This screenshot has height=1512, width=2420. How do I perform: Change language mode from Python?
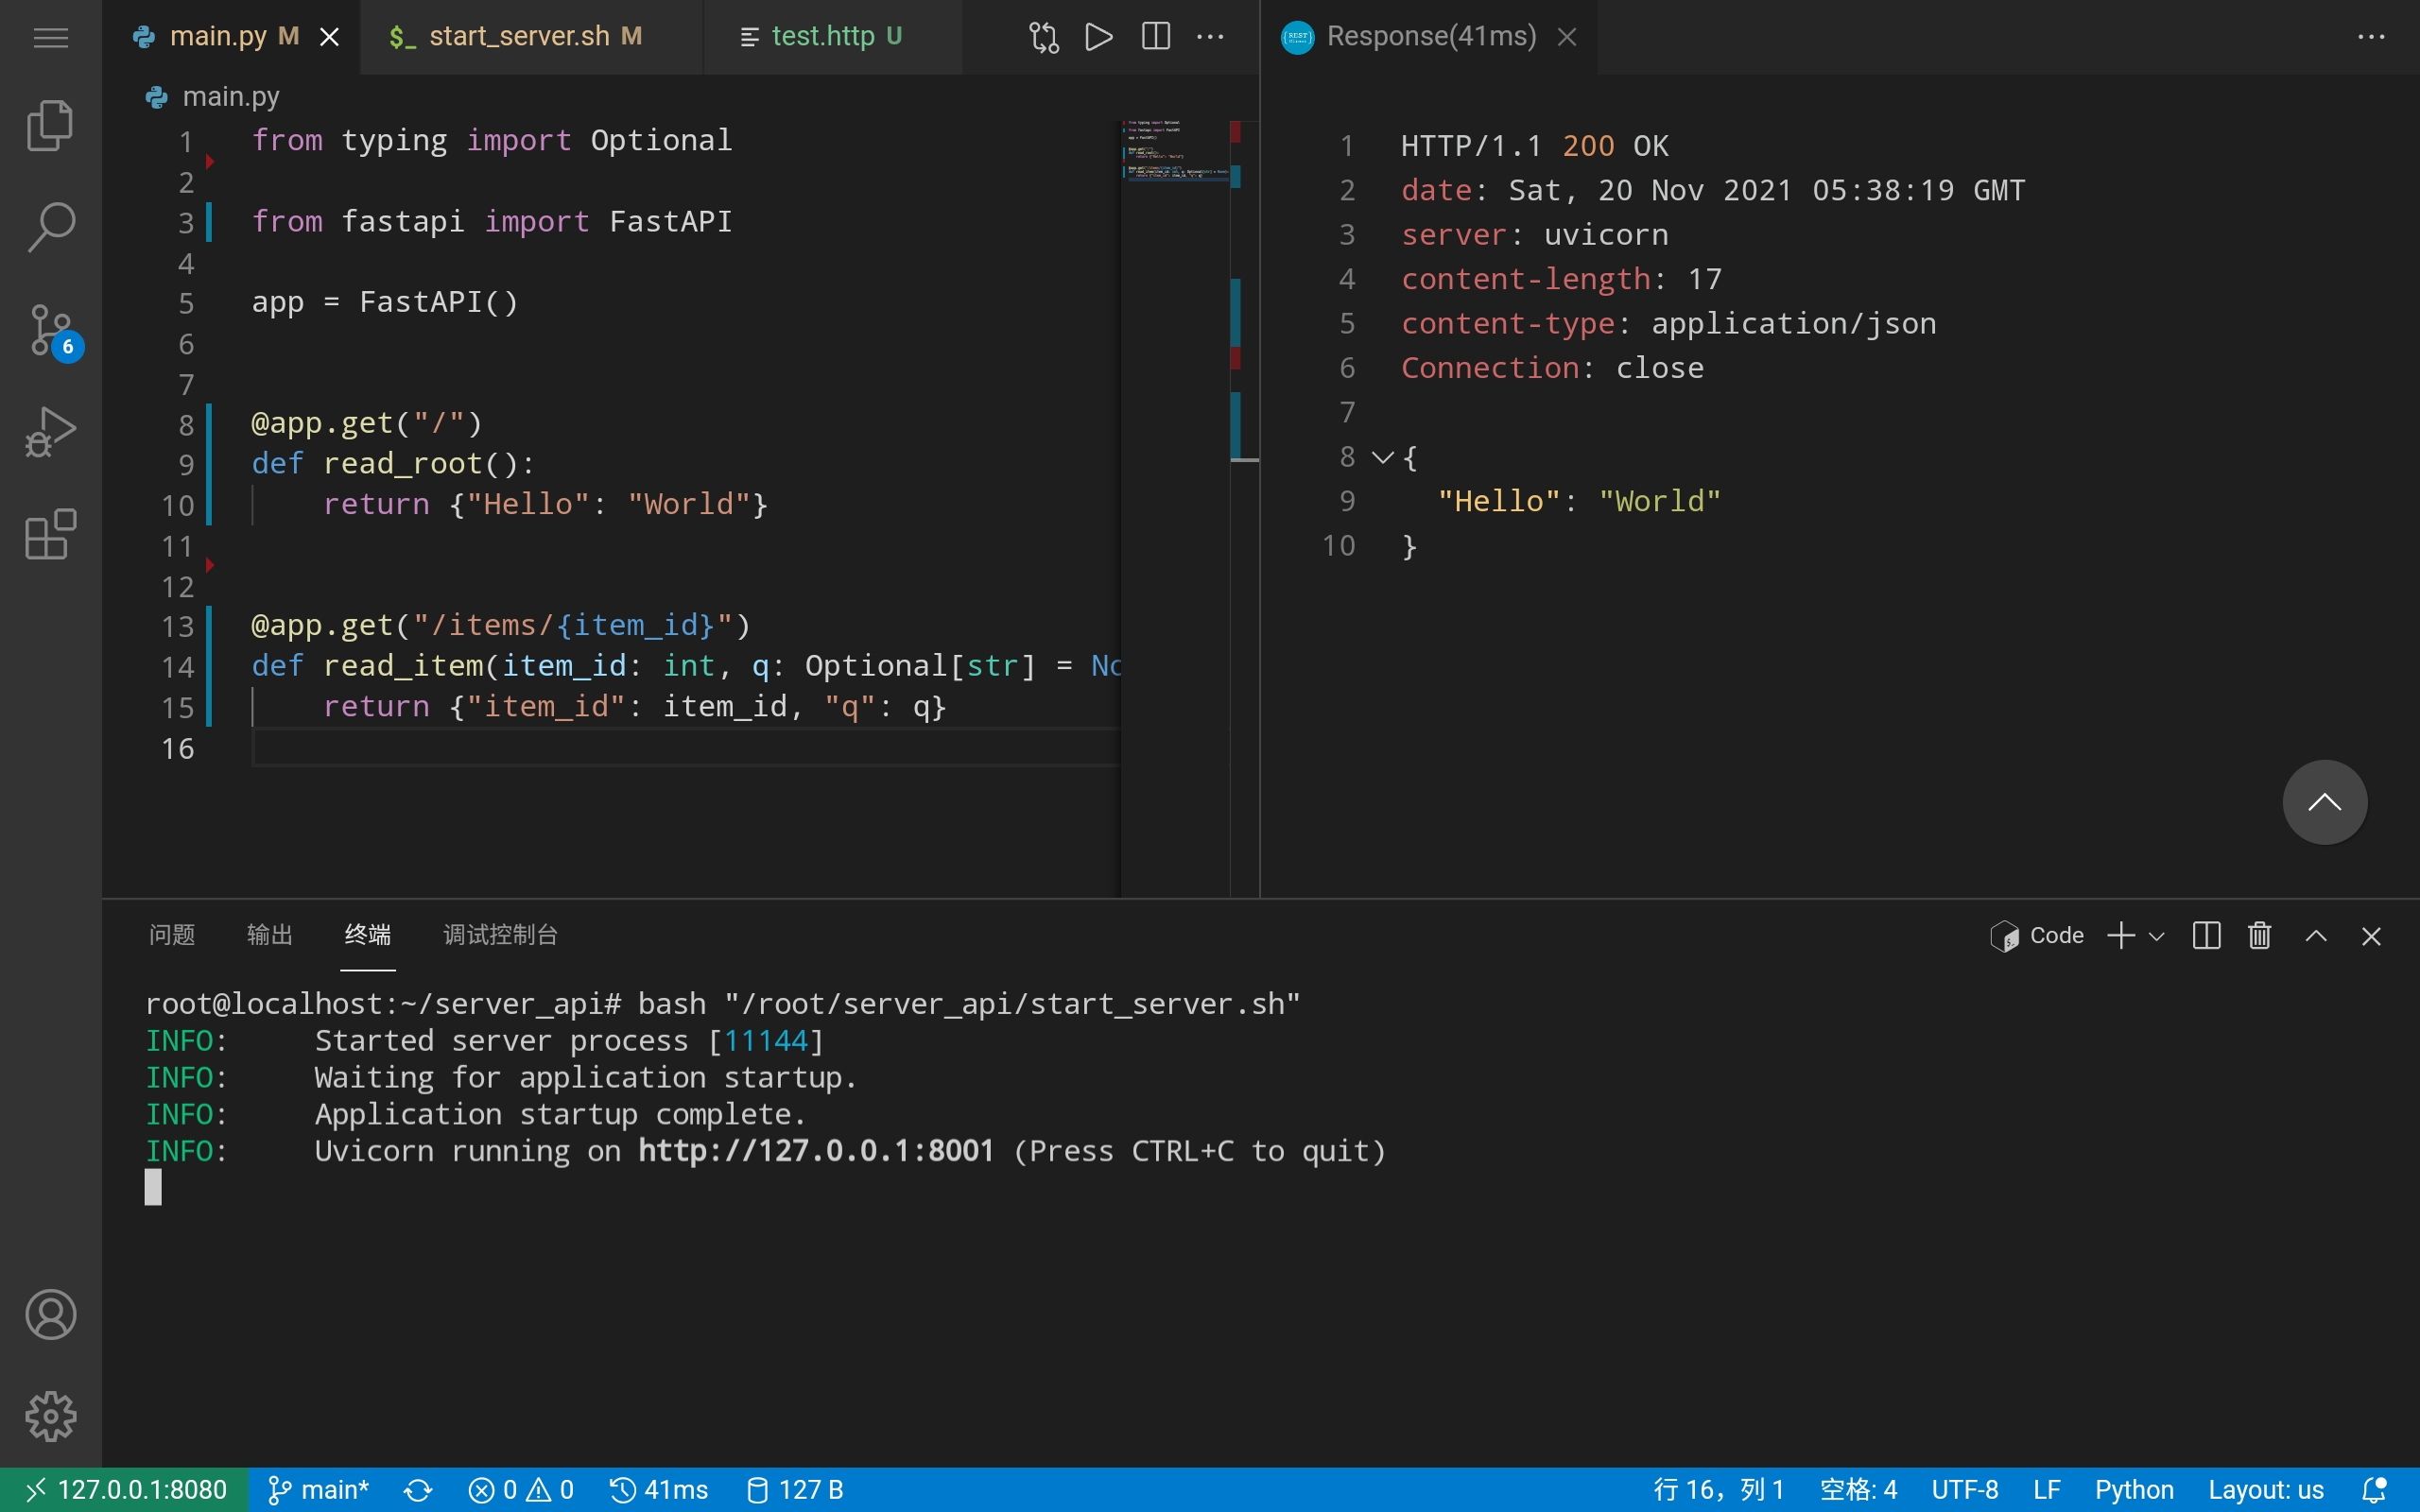coord(2133,1490)
